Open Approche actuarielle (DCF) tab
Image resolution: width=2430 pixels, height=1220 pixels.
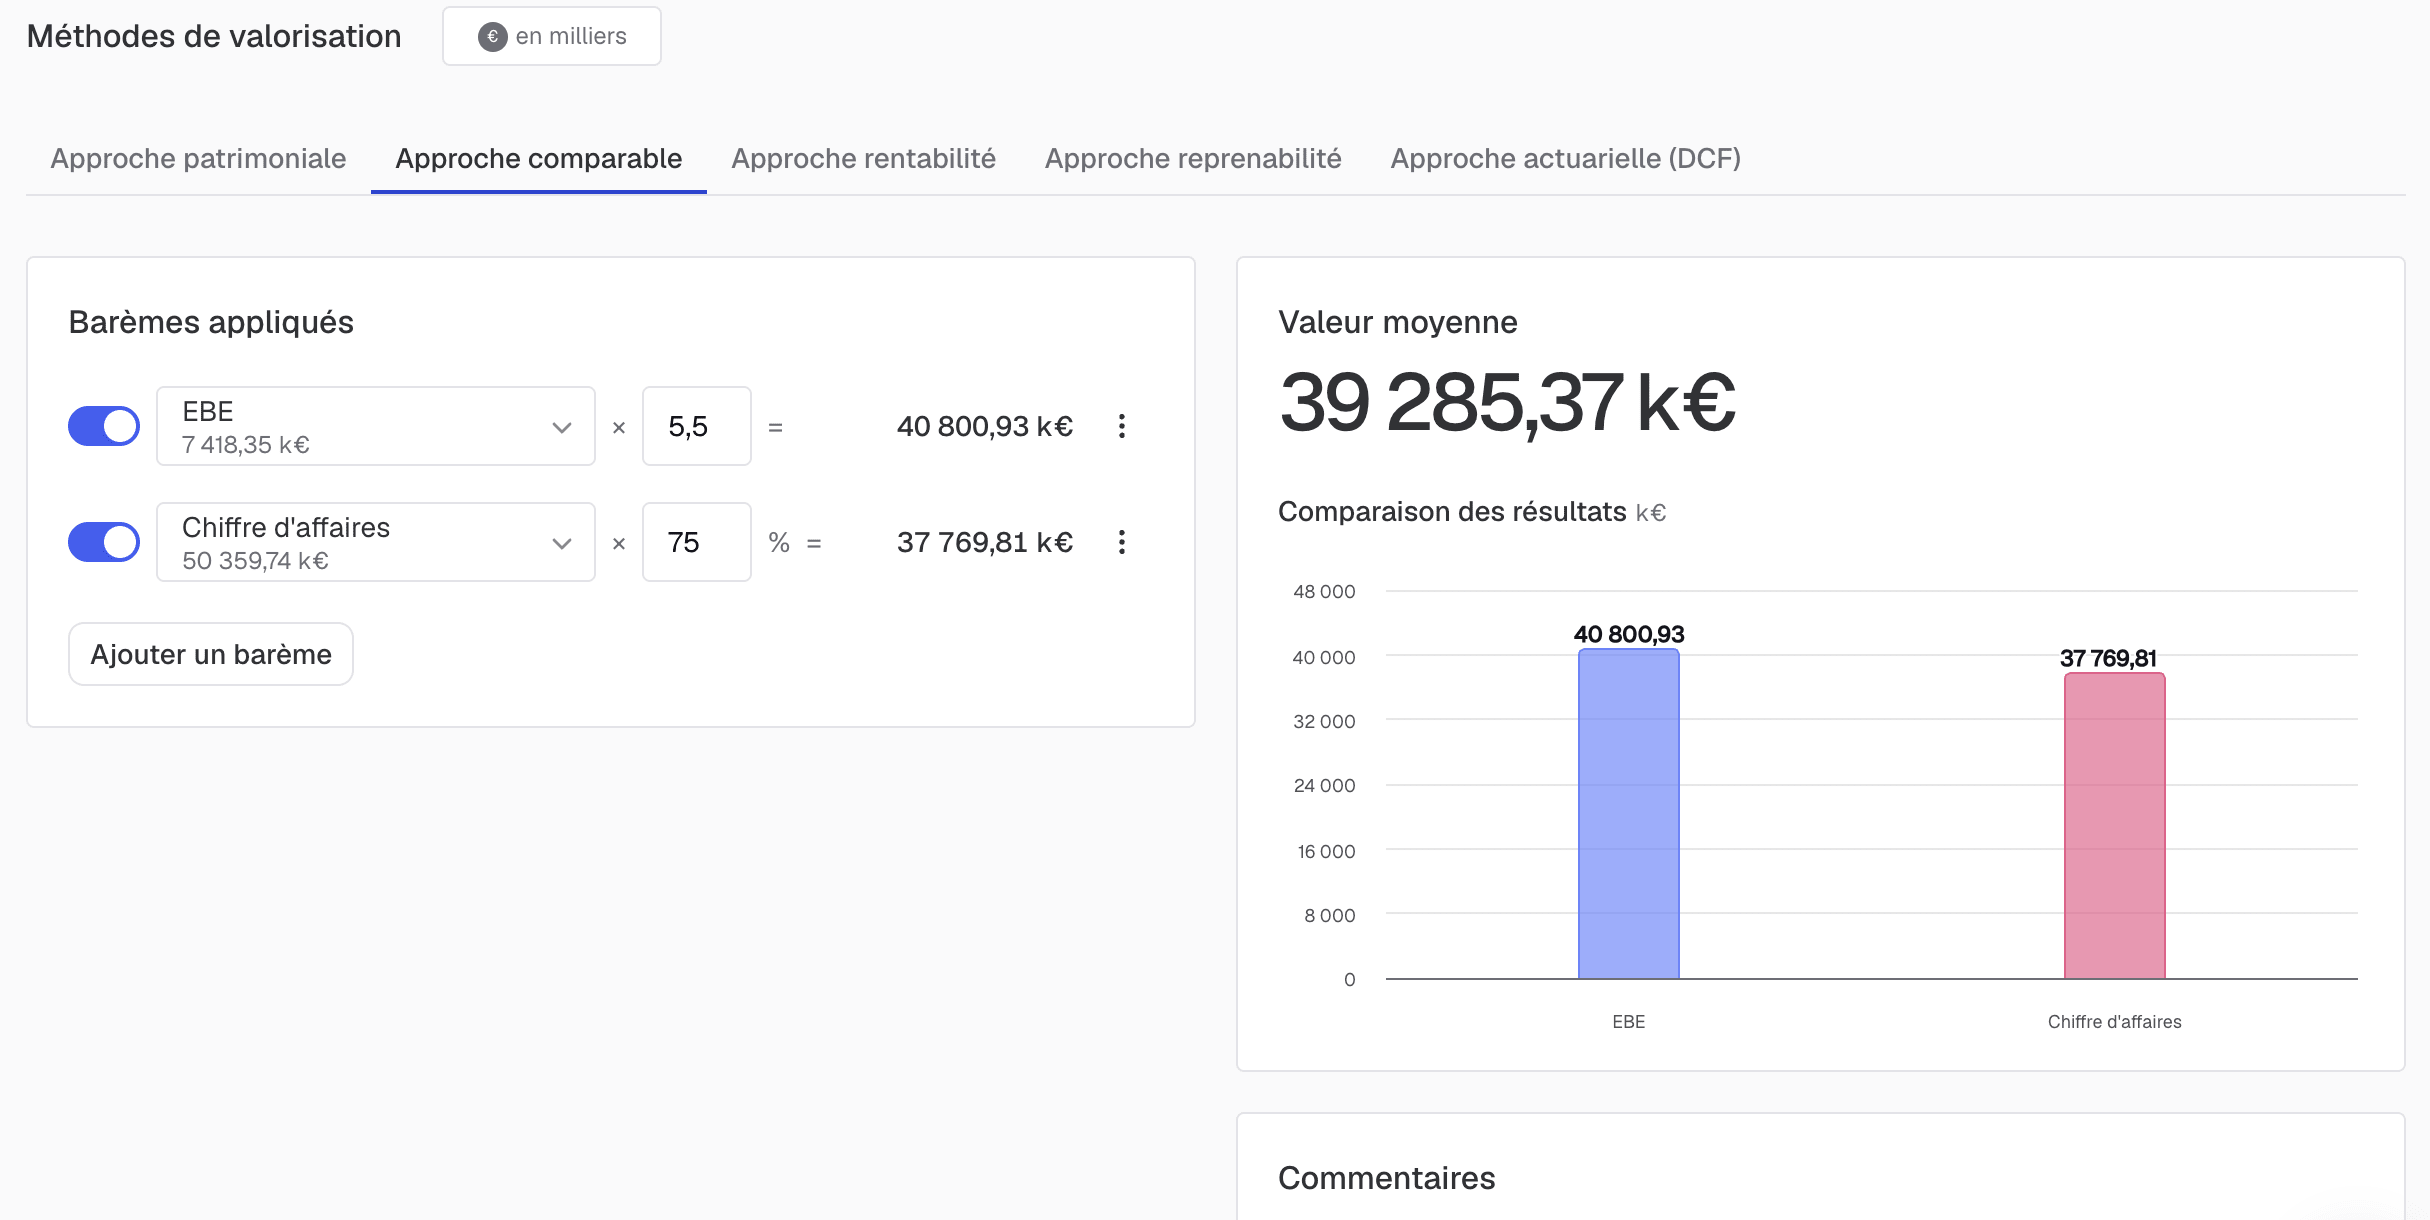[x=1566, y=158]
